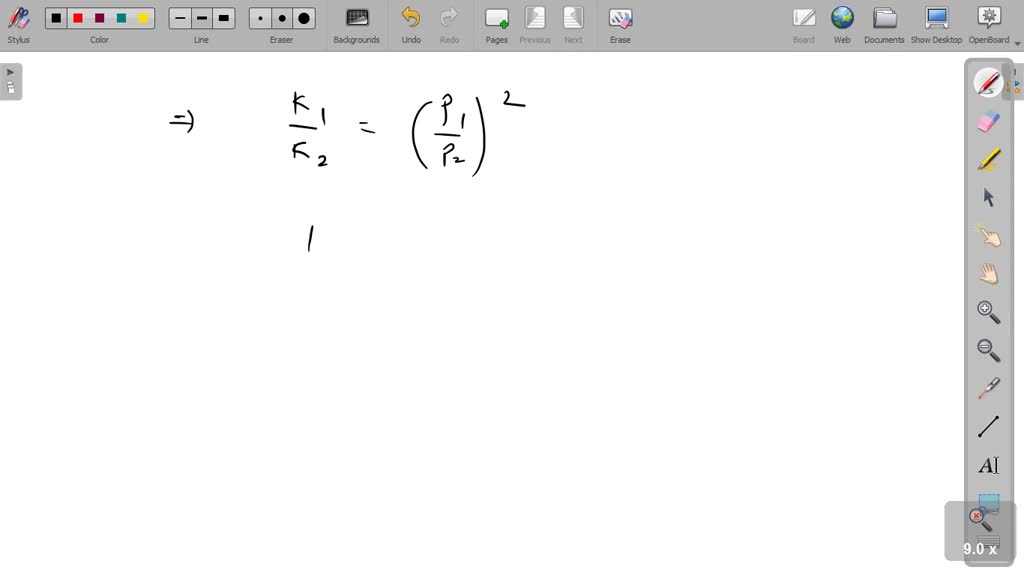
Task: Choose the Interact (play) tool
Action: pyautogui.click(x=988, y=235)
